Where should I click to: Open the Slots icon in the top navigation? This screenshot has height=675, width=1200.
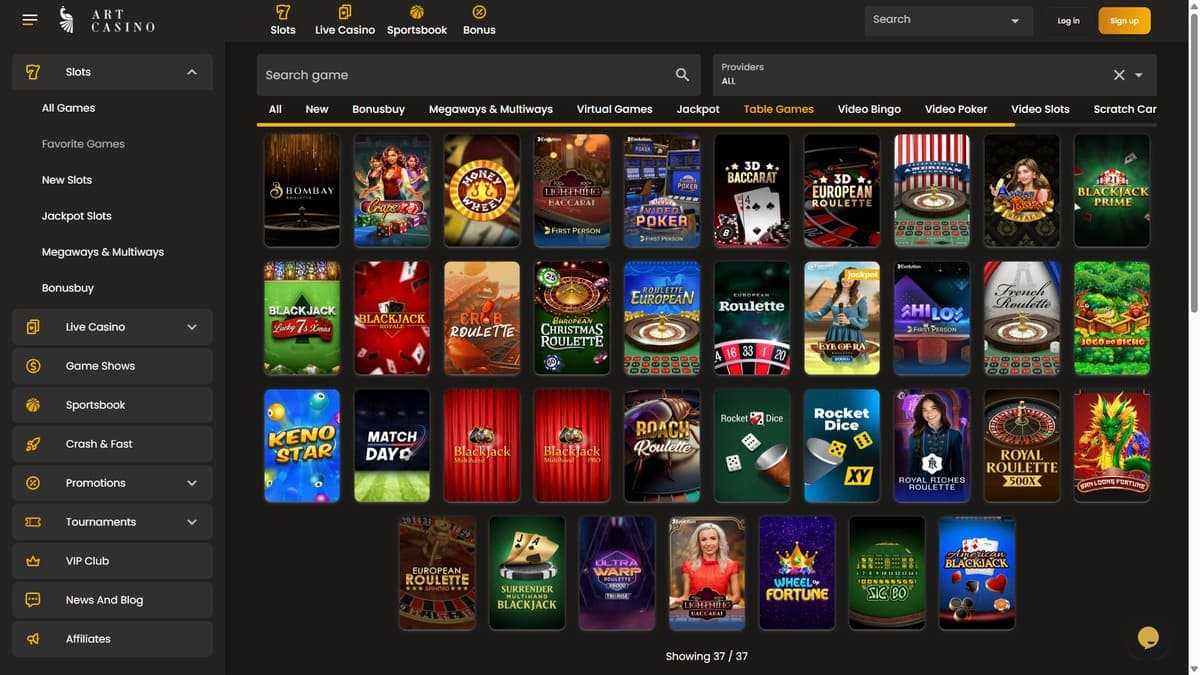[x=283, y=12]
